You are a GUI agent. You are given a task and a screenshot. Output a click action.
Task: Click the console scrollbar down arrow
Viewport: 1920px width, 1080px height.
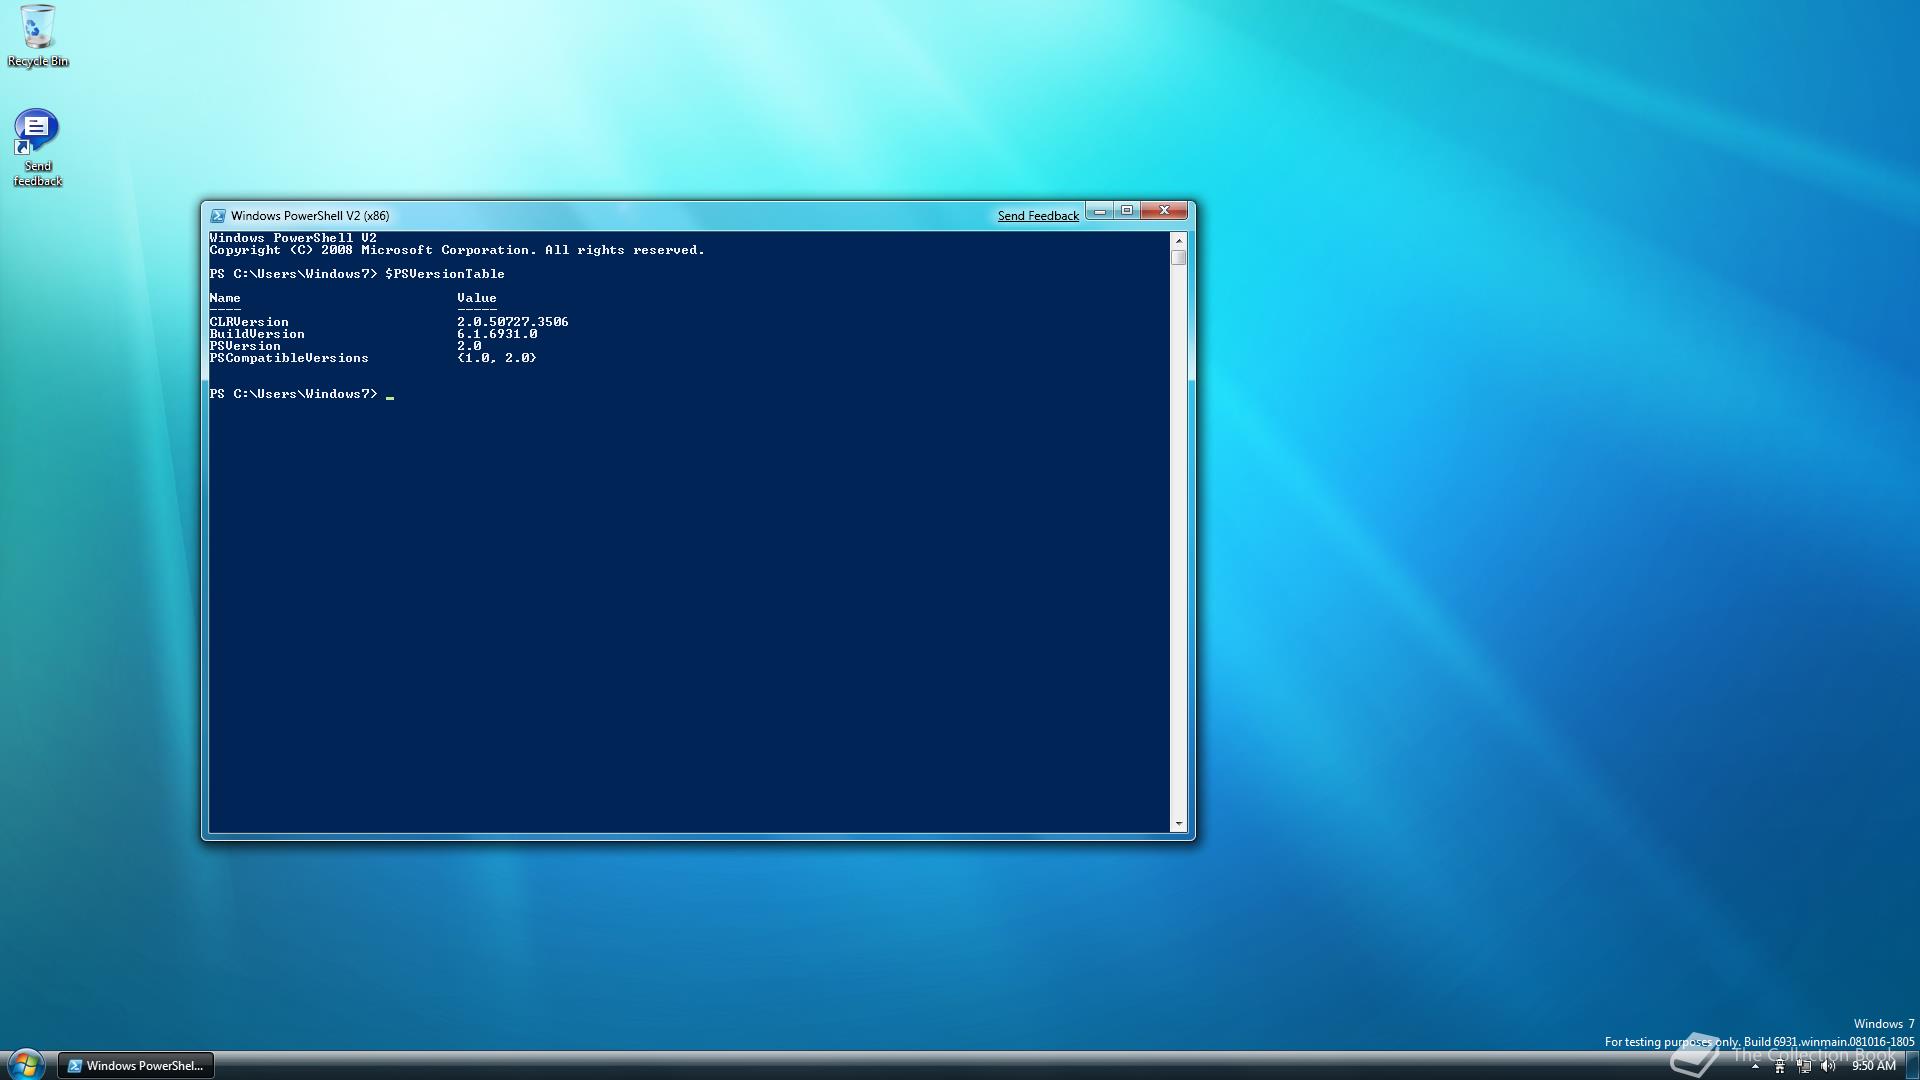coord(1179,824)
